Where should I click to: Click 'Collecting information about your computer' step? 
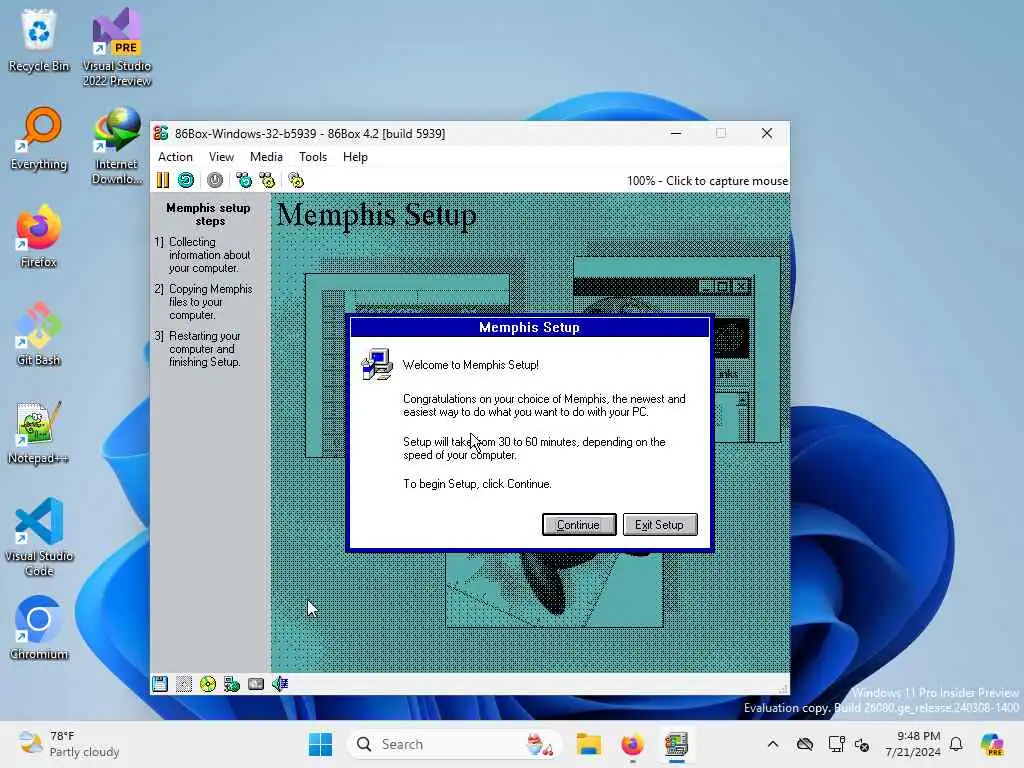coord(209,255)
